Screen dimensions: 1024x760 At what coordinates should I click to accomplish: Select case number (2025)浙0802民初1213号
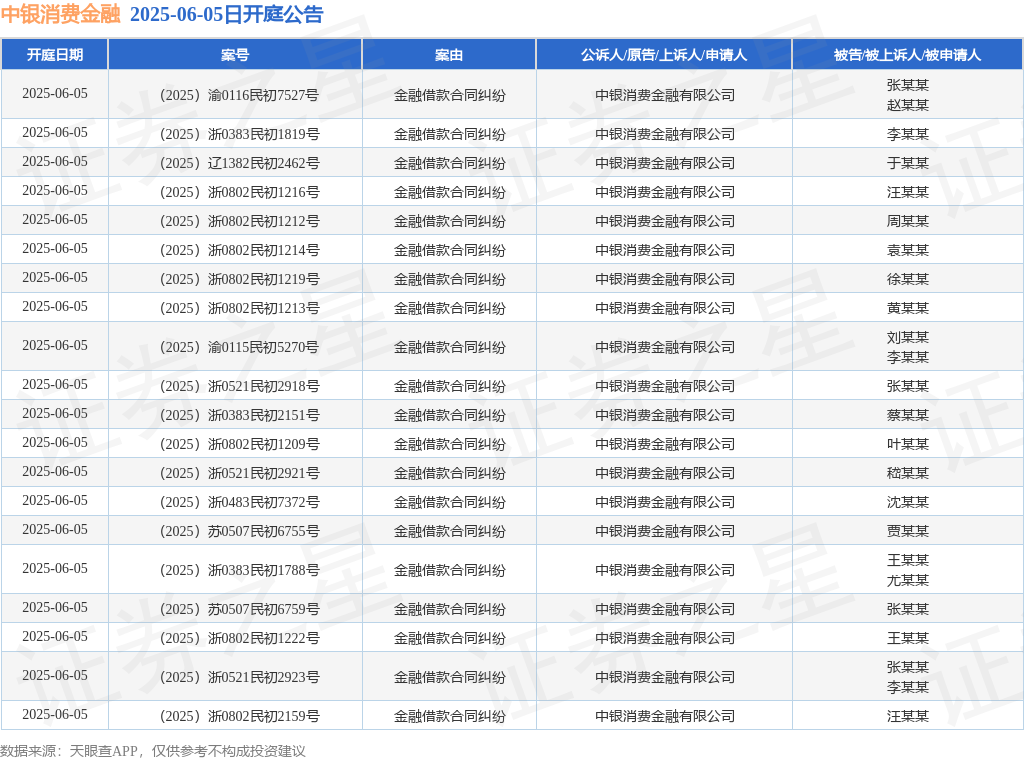click(239, 308)
